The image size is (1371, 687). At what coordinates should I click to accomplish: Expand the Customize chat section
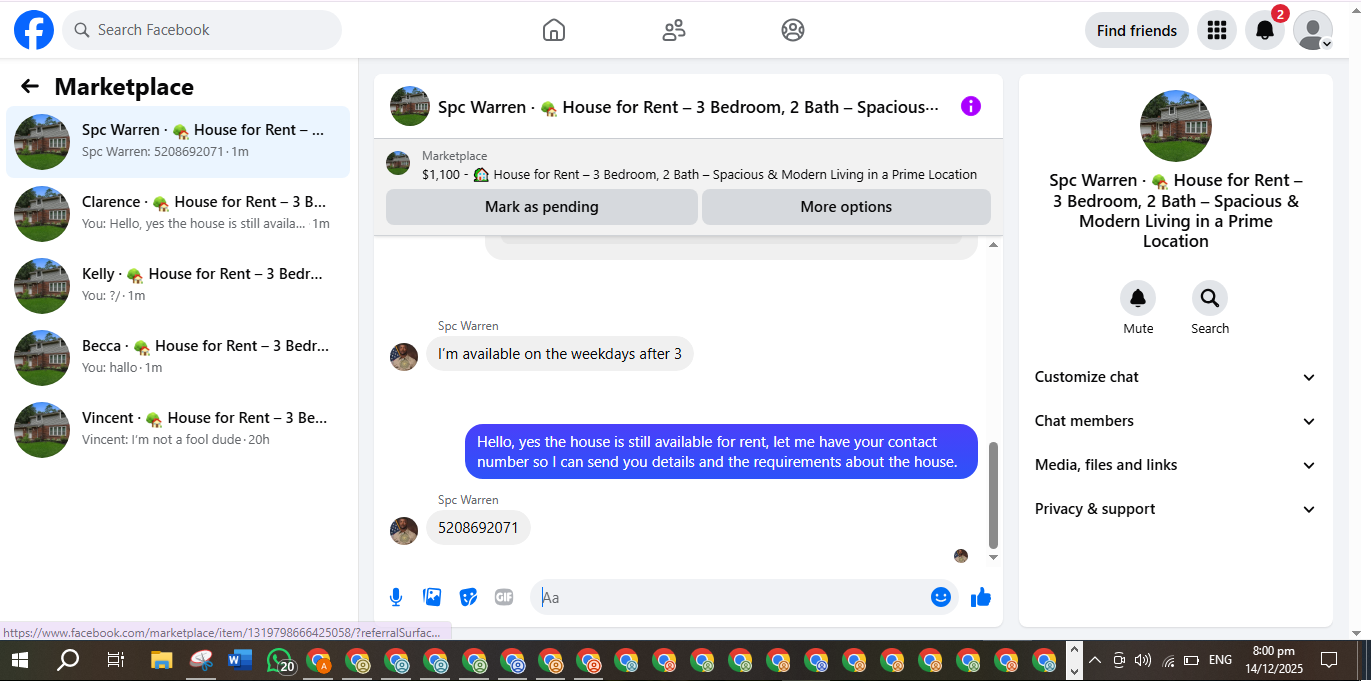(1176, 377)
